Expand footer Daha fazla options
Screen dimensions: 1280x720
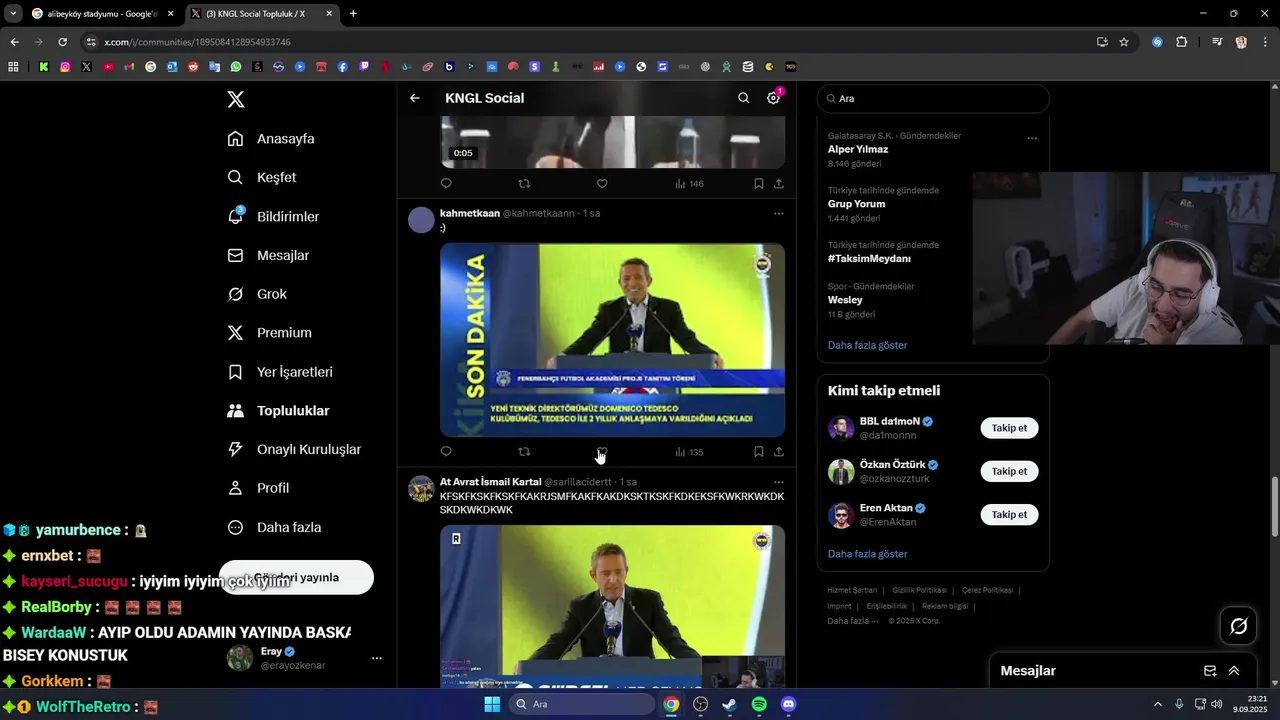pyautogui.click(x=852, y=621)
